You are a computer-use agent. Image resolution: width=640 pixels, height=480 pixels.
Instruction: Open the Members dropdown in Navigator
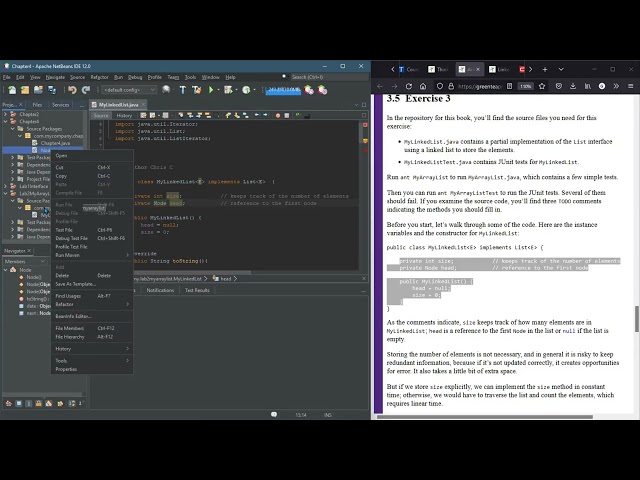pos(24,261)
